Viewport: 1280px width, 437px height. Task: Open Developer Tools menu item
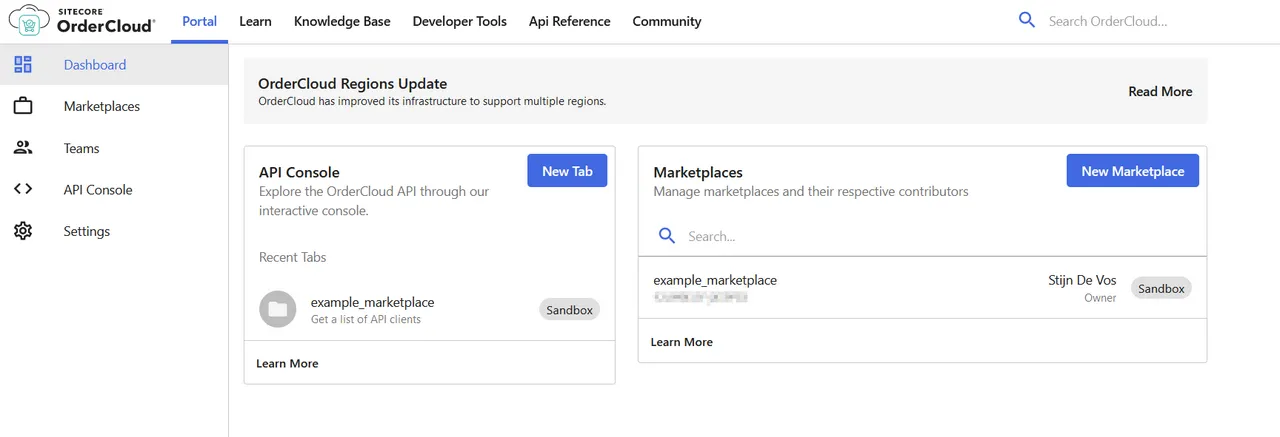(x=460, y=21)
